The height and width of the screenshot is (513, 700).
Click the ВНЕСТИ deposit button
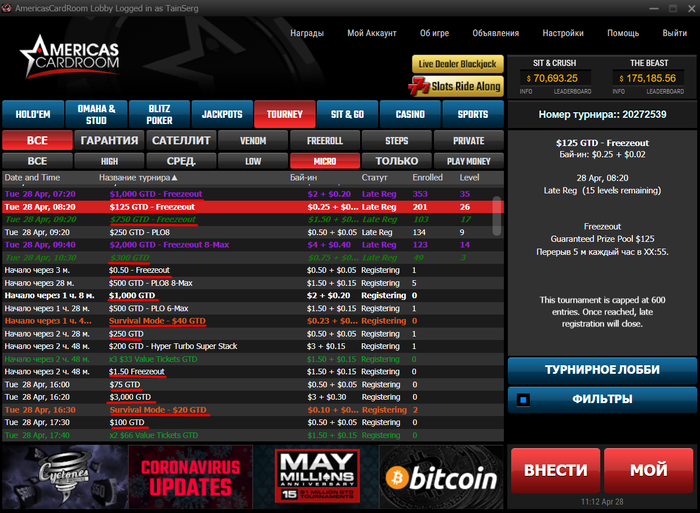(556, 471)
